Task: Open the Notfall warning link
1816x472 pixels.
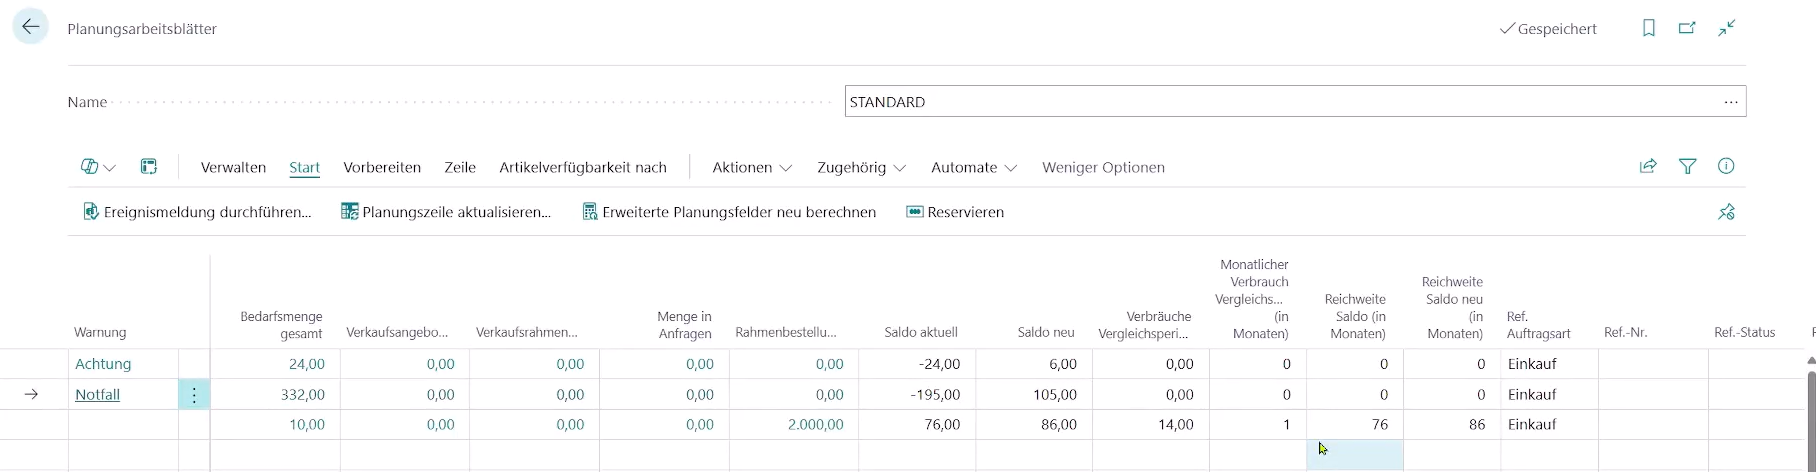Action: [97, 395]
